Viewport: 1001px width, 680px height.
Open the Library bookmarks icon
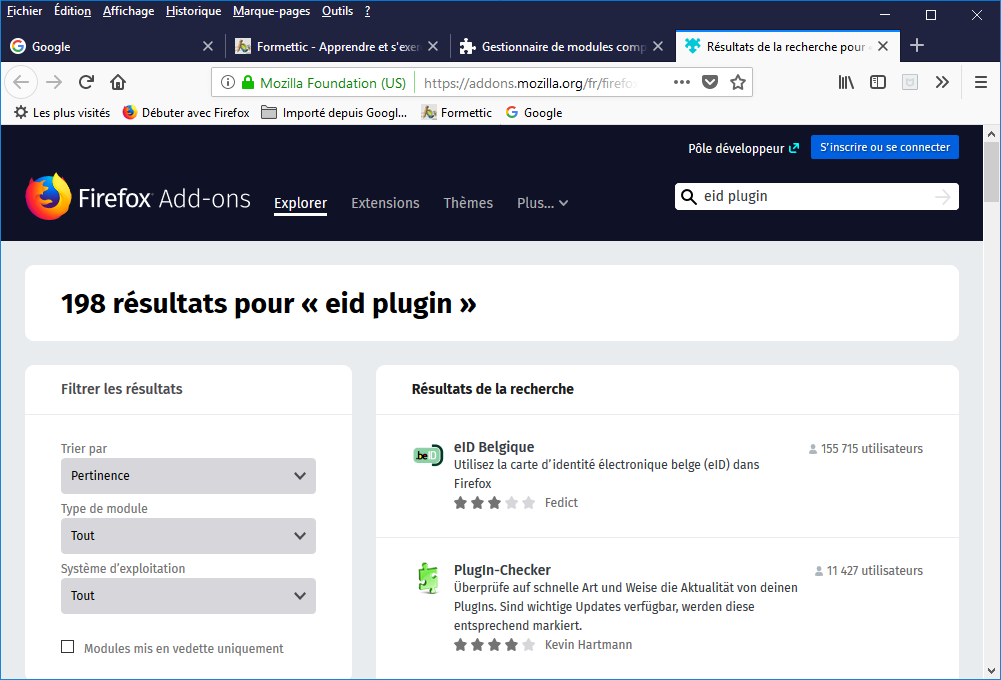click(x=846, y=82)
